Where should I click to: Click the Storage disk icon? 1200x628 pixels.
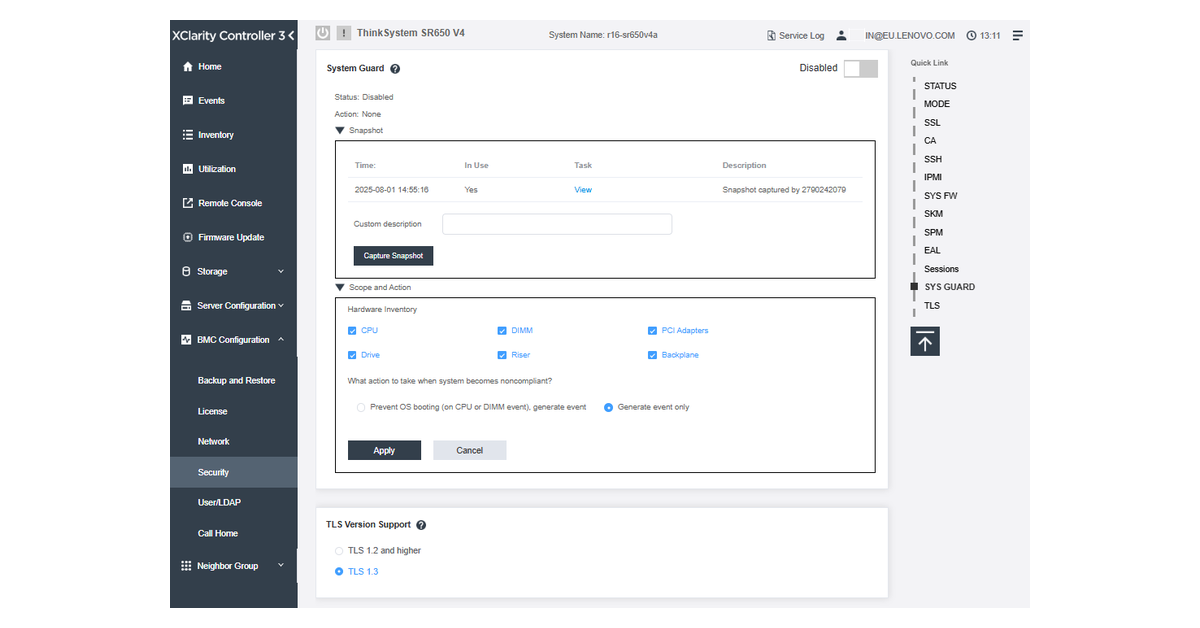[187, 271]
